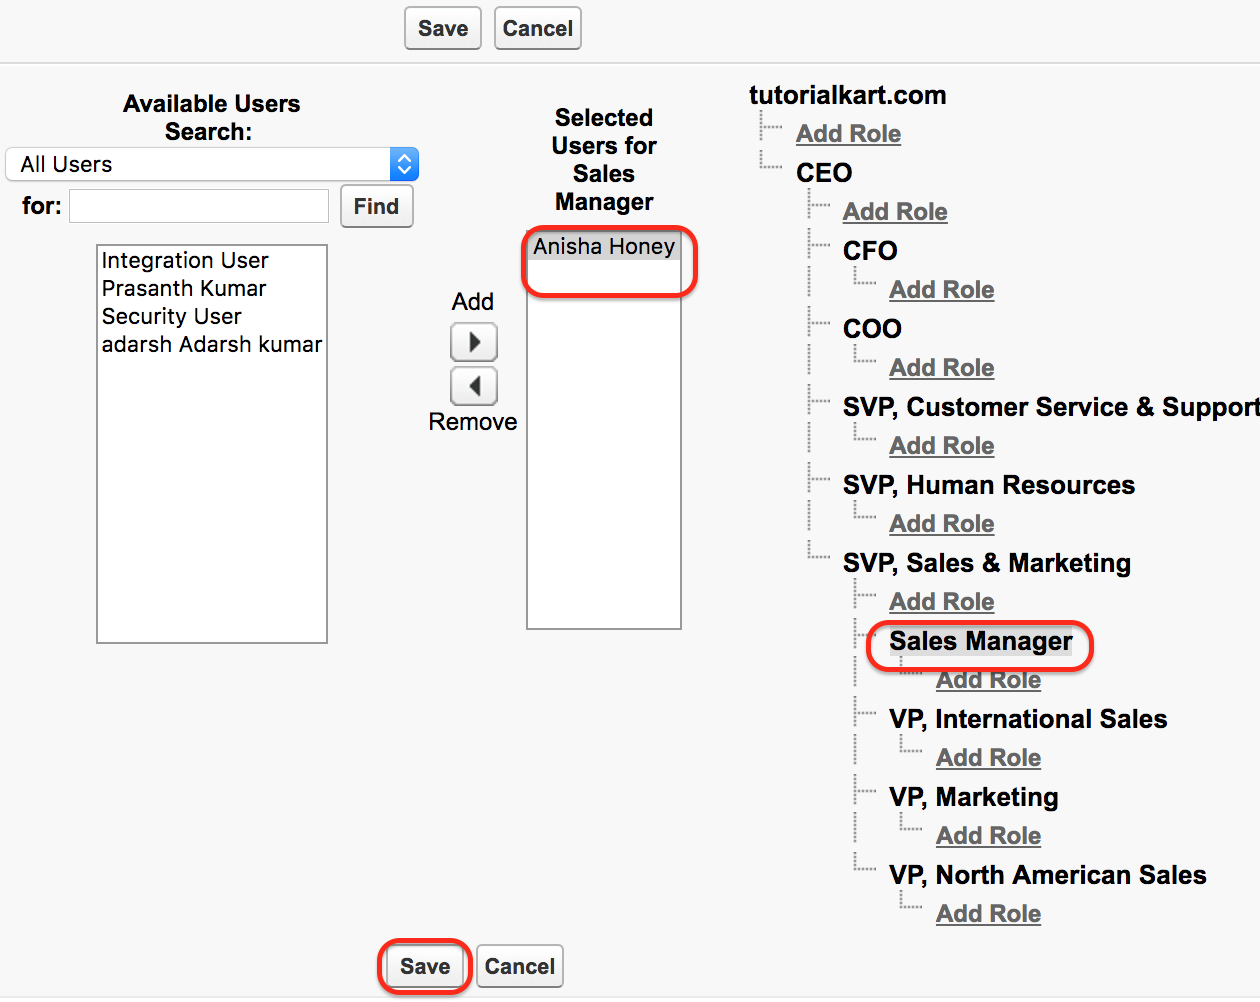Click the tutorialkart.com root node
This screenshot has width=1260, height=1002.
click(848, 95)
